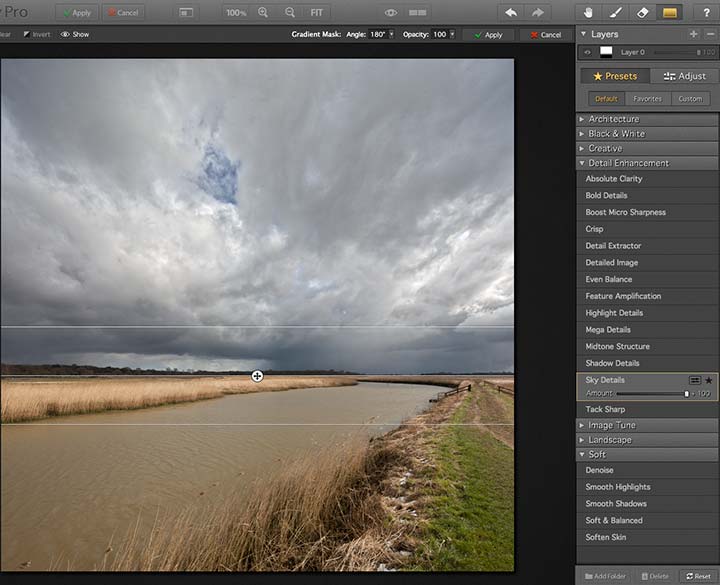Click the Add Folder button

(x=605, y=576)
